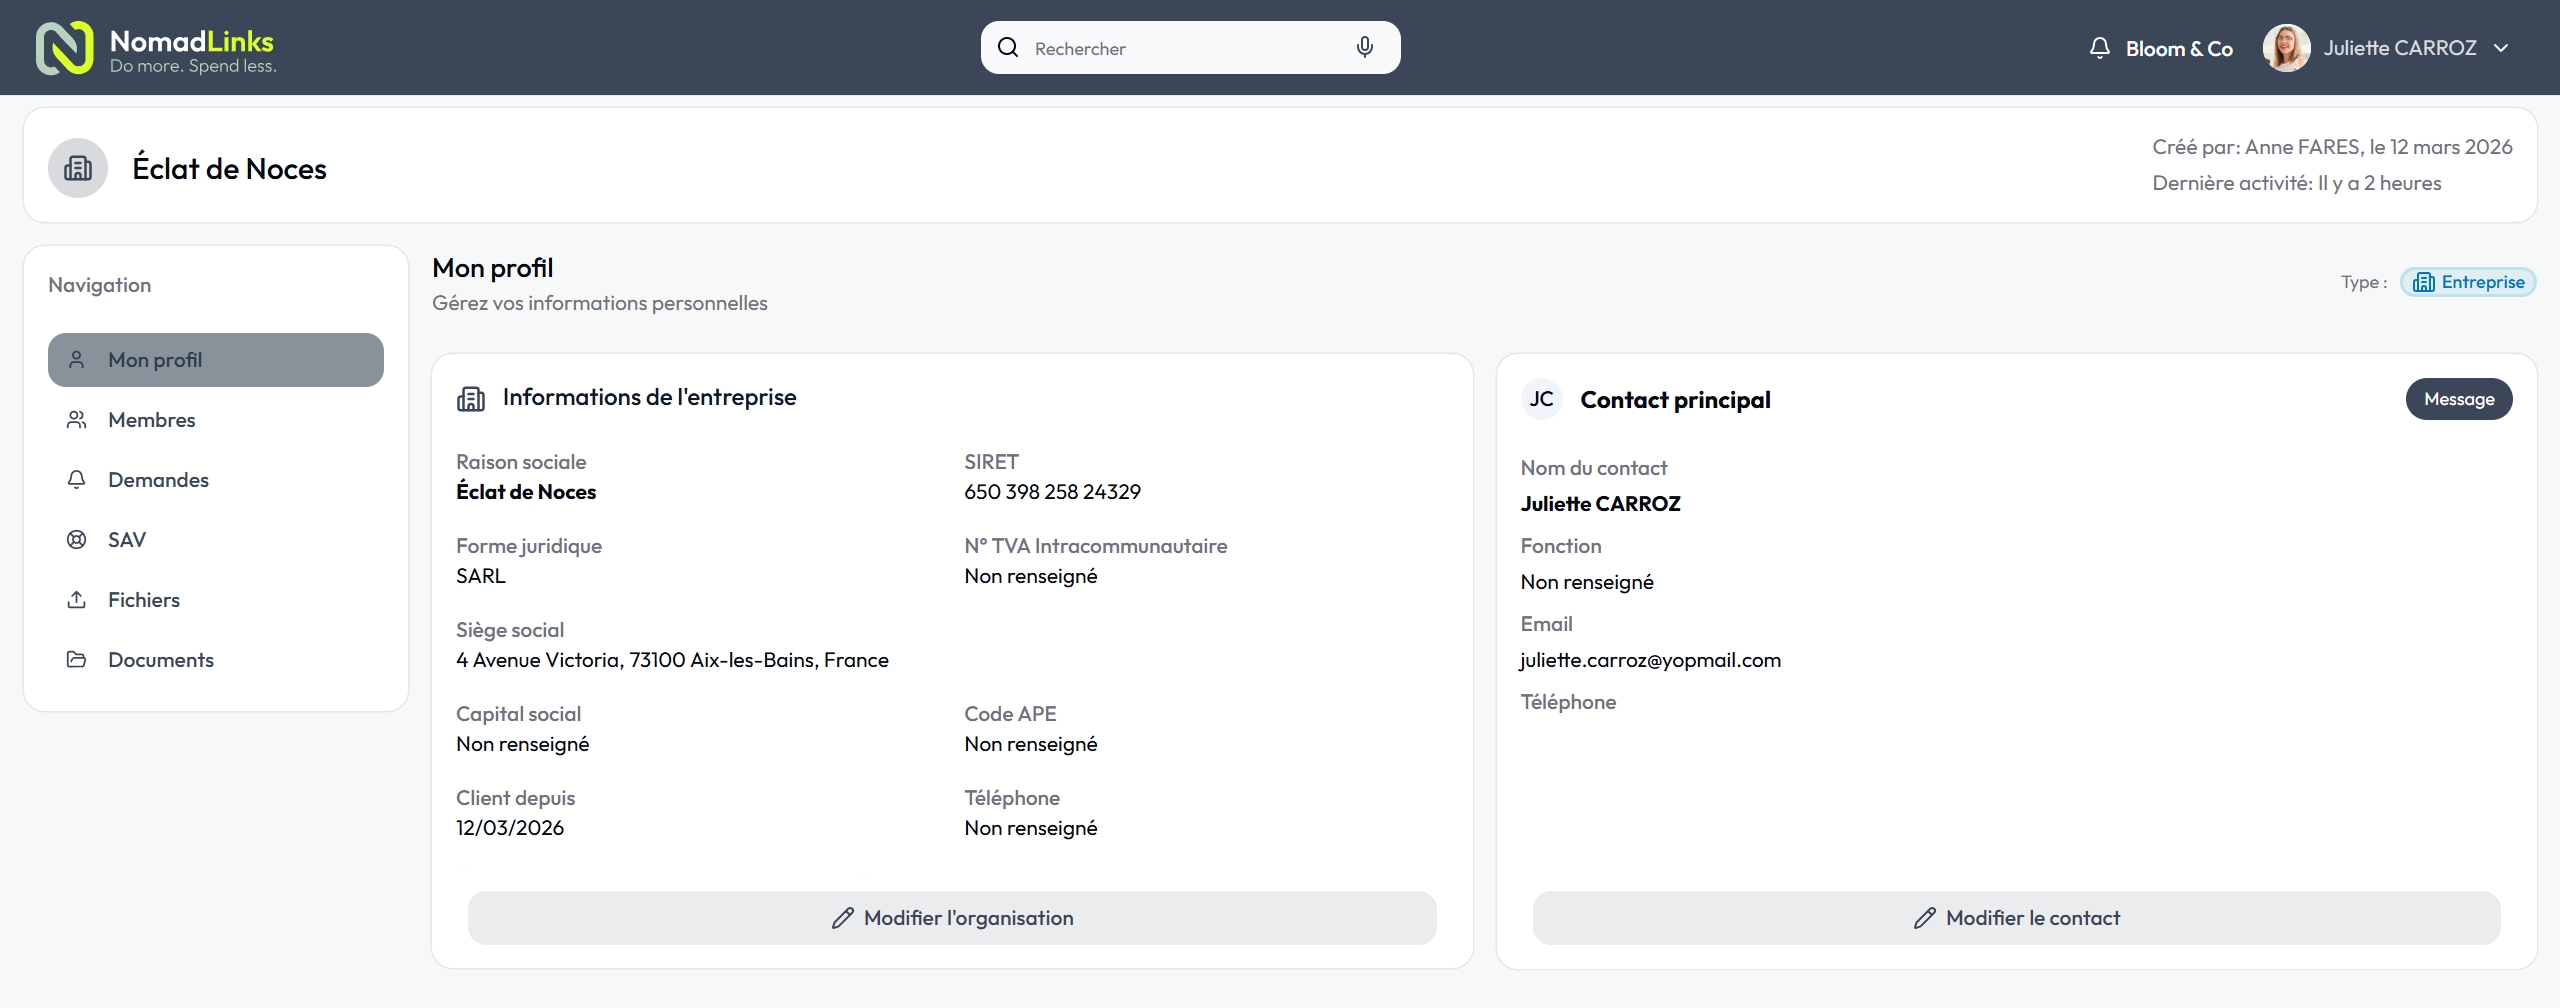This screenshot has height=1008, width=2560.
Task: Click the Dernière activité: Il y a 2 heures
Action: [2297, 183]
